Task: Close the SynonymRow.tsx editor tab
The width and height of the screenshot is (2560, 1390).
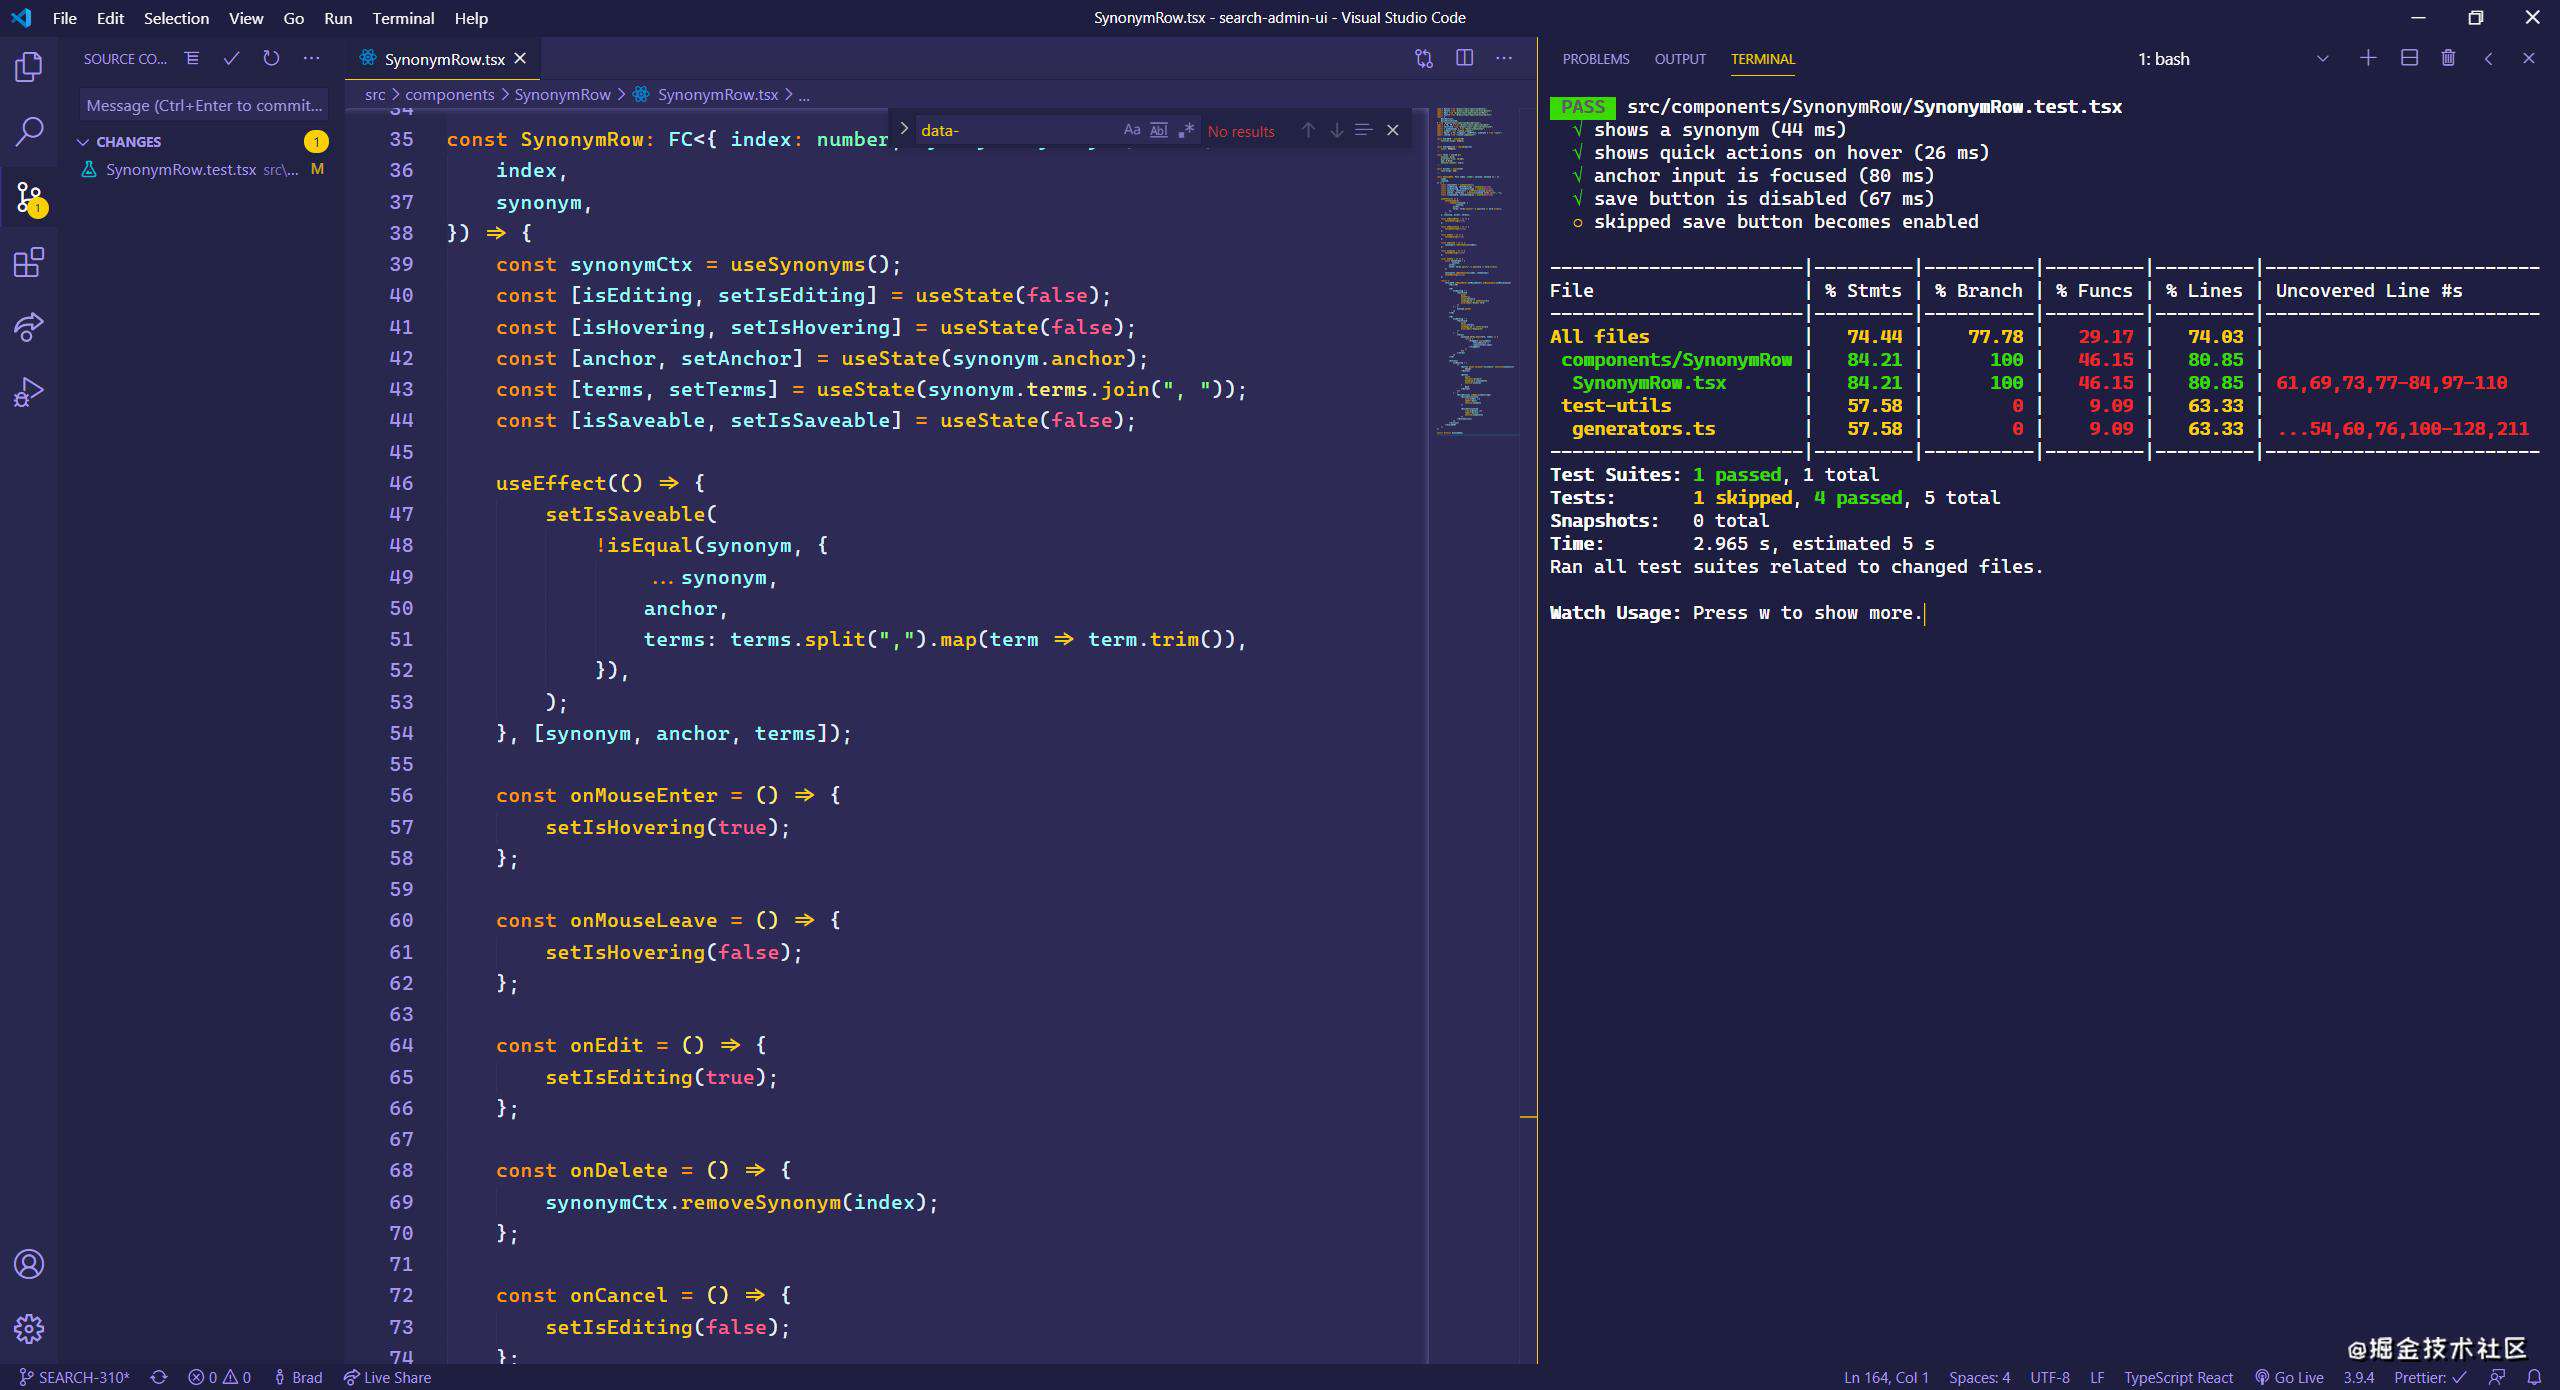Action: point(520,59)
